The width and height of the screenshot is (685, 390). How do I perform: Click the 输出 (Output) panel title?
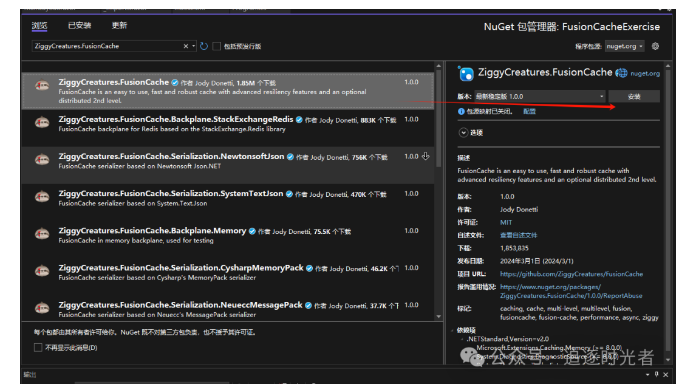30,375
